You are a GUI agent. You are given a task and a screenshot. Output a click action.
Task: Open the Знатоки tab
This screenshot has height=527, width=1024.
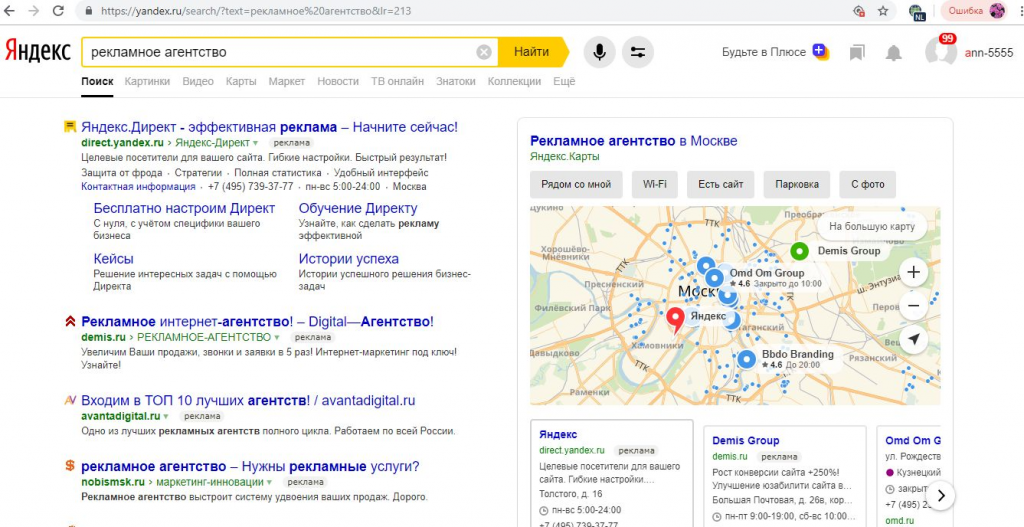click(x=456, y=82)
